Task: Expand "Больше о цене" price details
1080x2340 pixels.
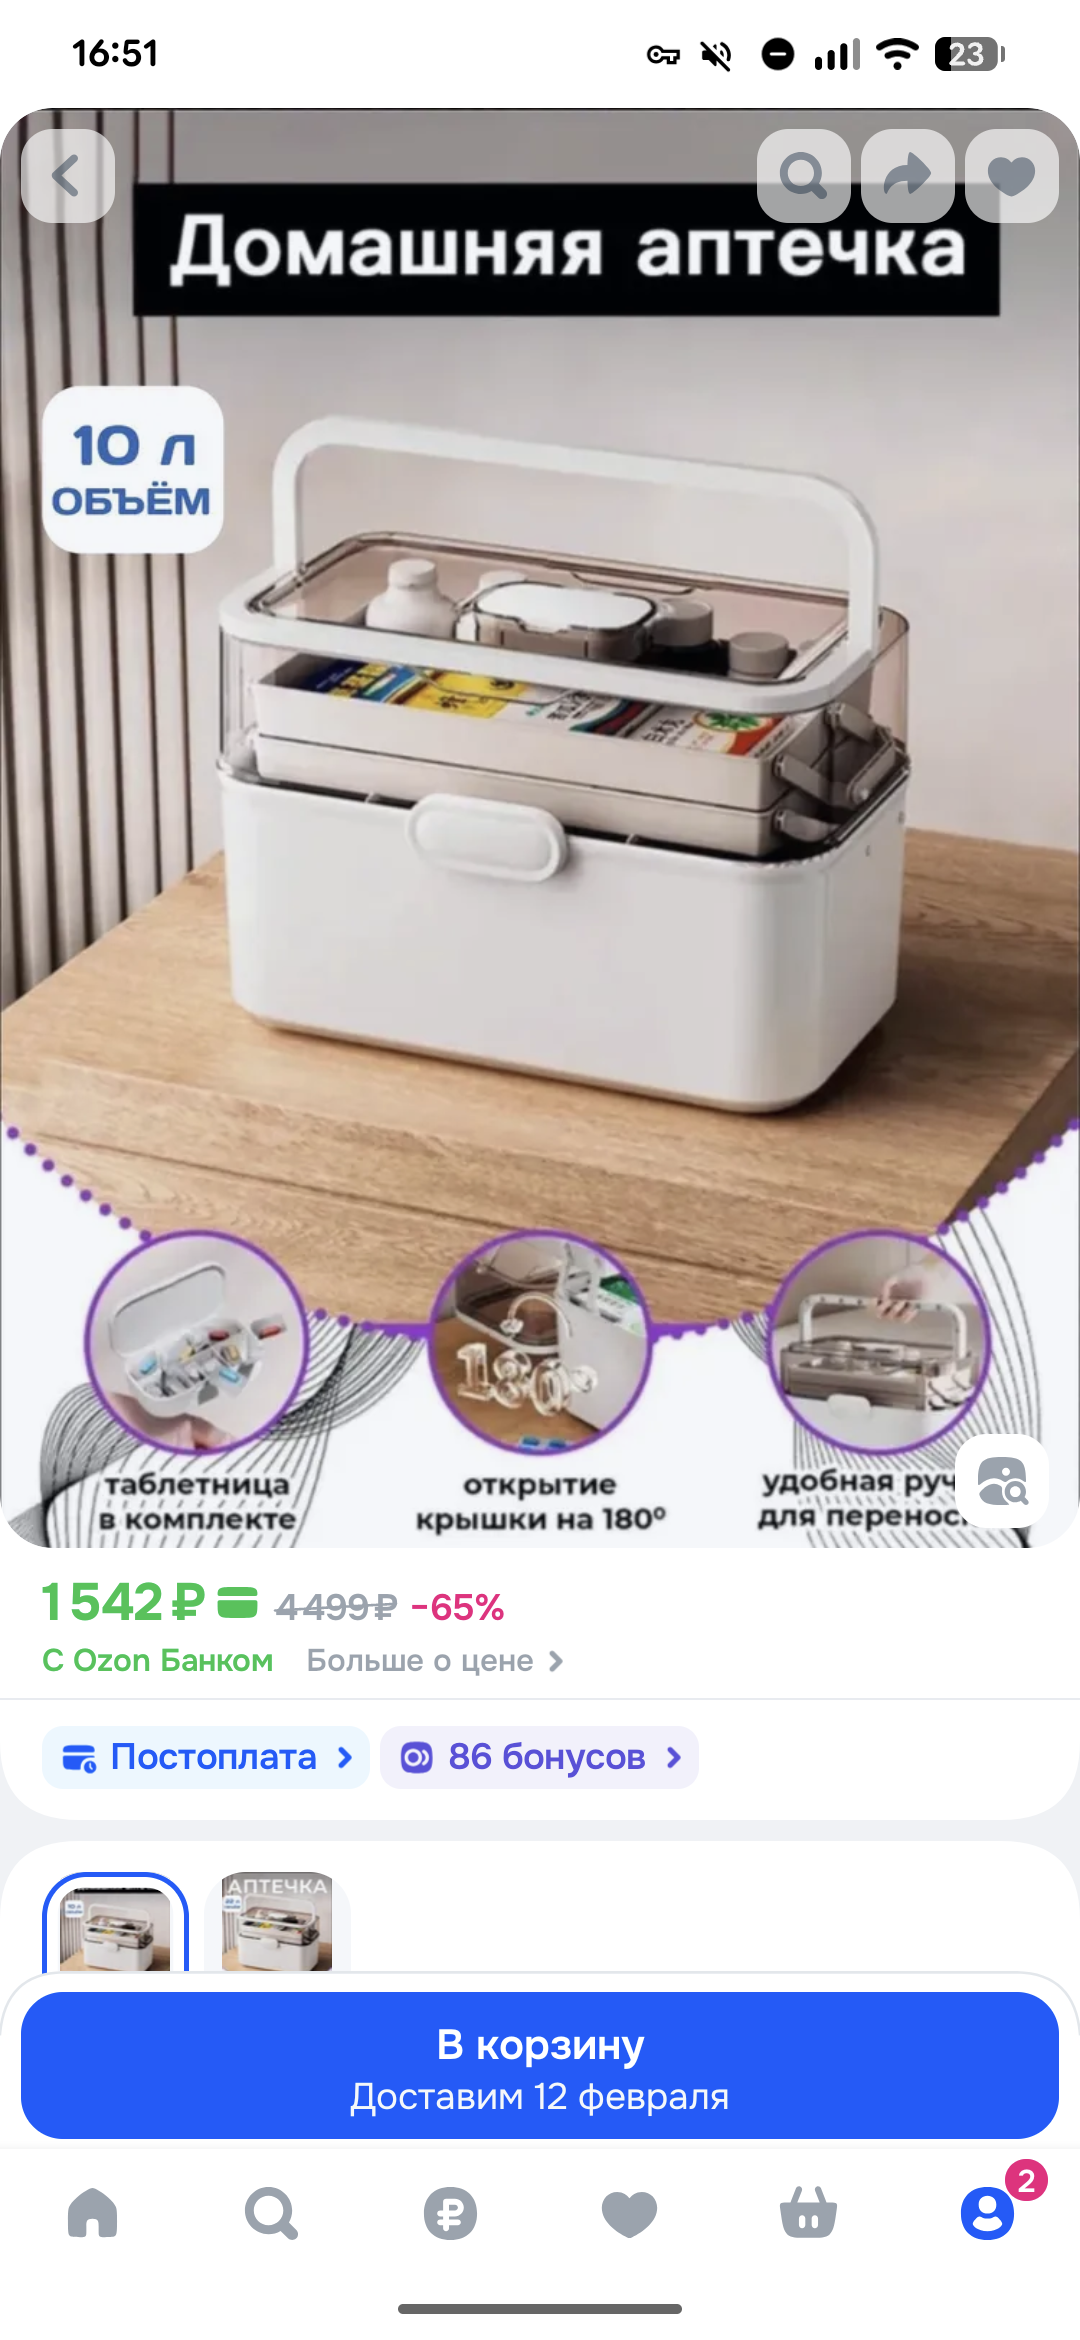Action: [x=435, y=1660]
